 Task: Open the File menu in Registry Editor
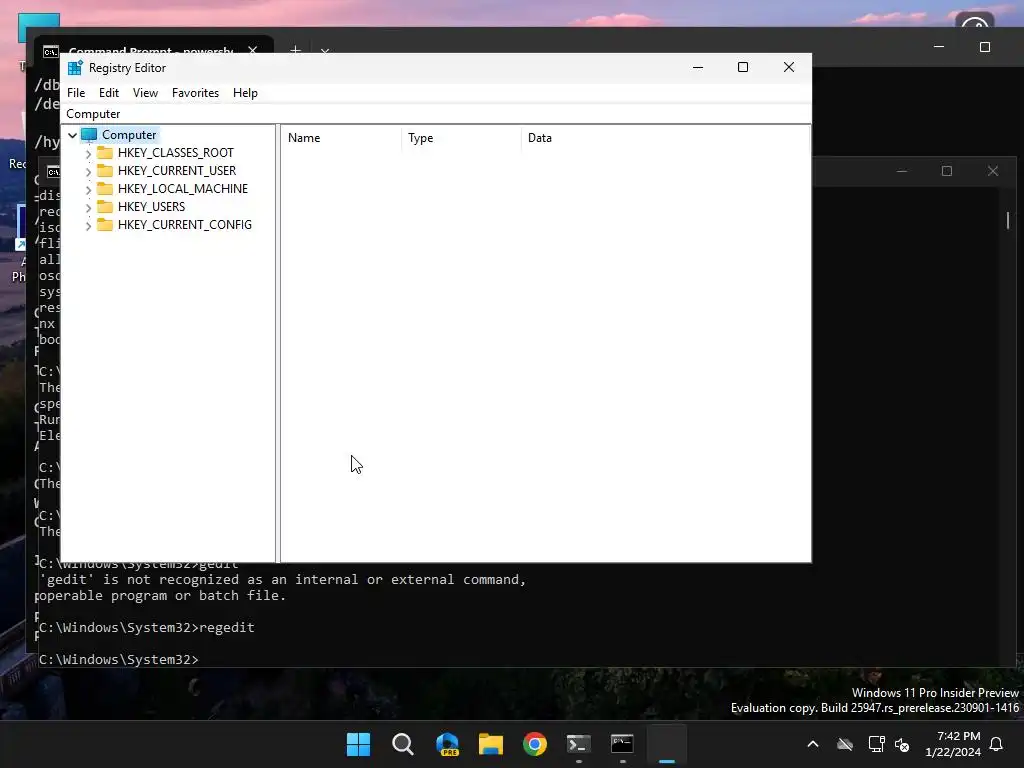click(x=76, y=93)
